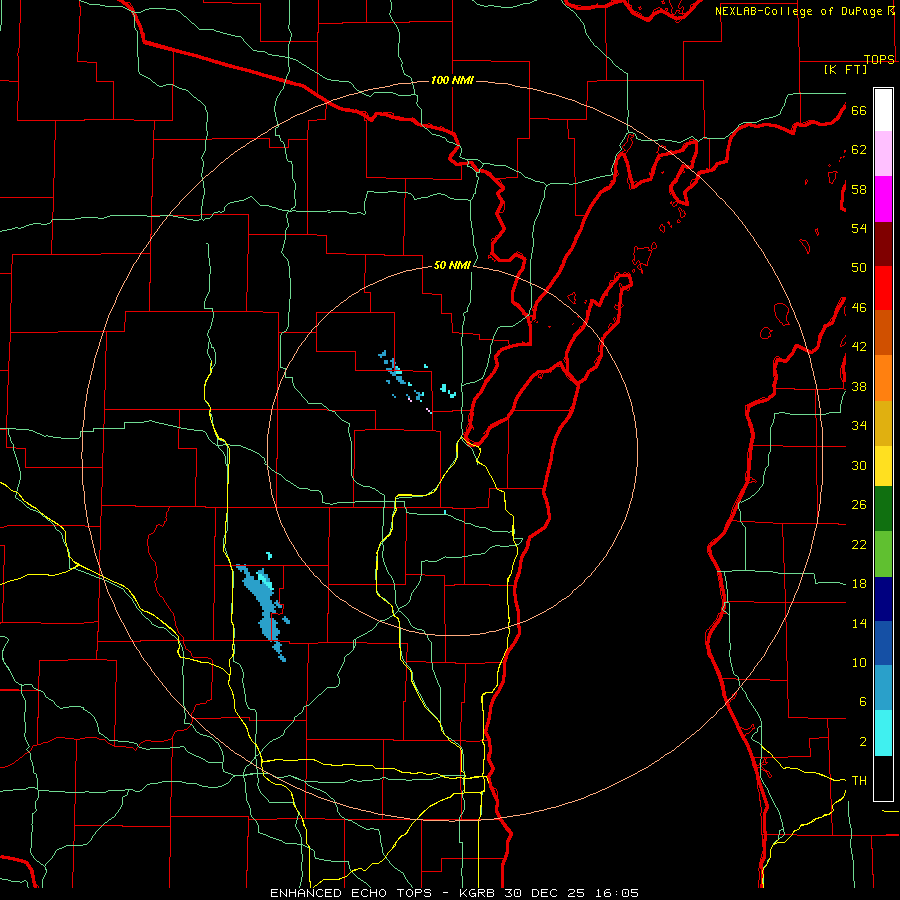This screenshot has width=900, height=900.
Task: Click the navy 18 kft legend swatch
Action: click(883, 599)
